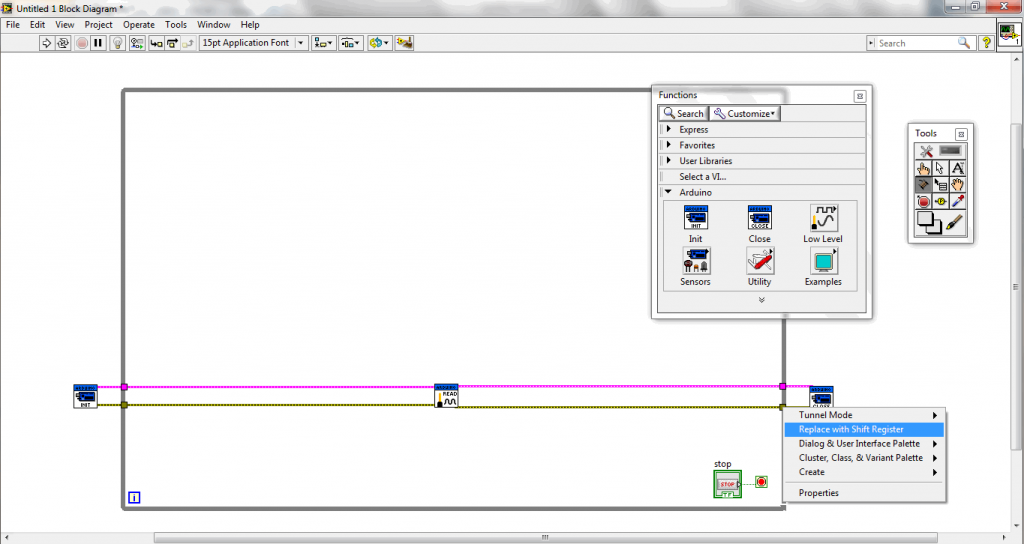This screenshot has width=1024, height=544.
Task: Open Dialog & User Interface Palette submenu
Action: pyautogui.click(x=864, y=444)
